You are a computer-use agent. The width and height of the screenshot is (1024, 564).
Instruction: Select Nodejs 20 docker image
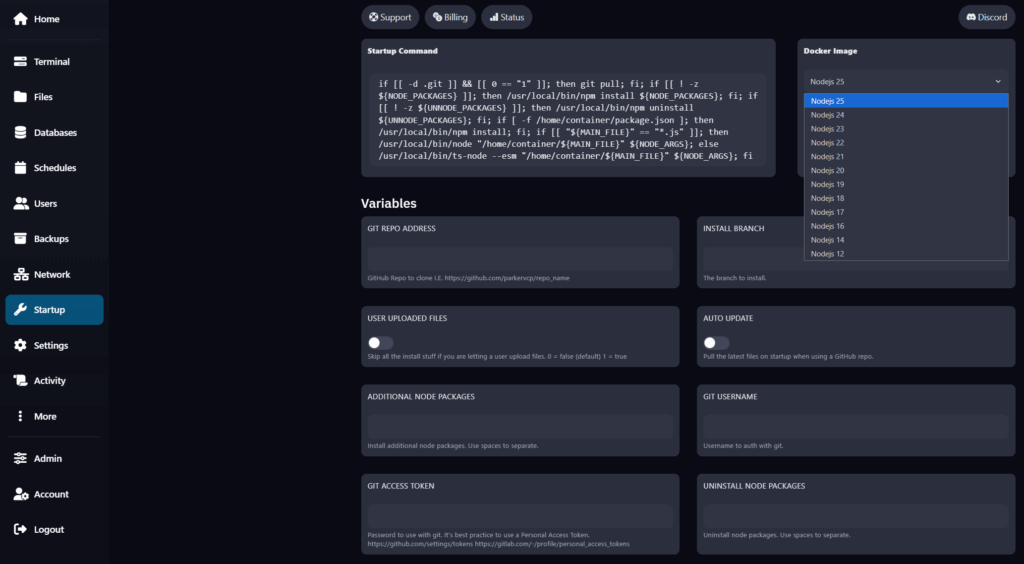pos(906,170)
